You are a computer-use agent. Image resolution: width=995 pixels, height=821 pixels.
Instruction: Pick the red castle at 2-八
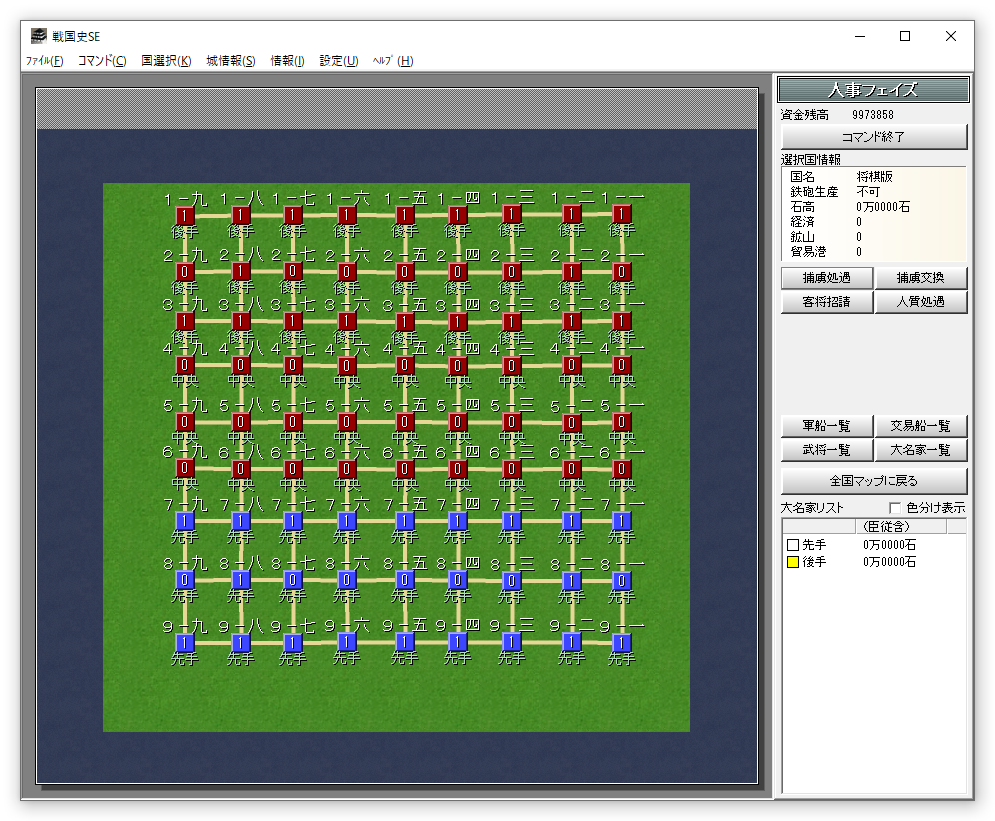241,271
